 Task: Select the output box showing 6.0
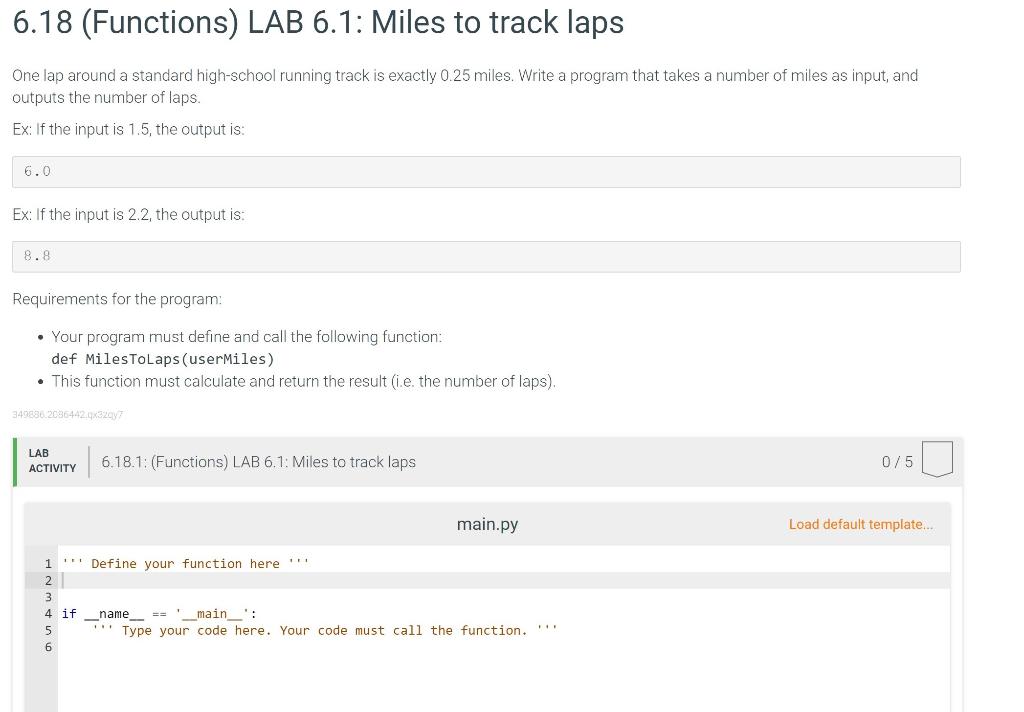point(486,171)
